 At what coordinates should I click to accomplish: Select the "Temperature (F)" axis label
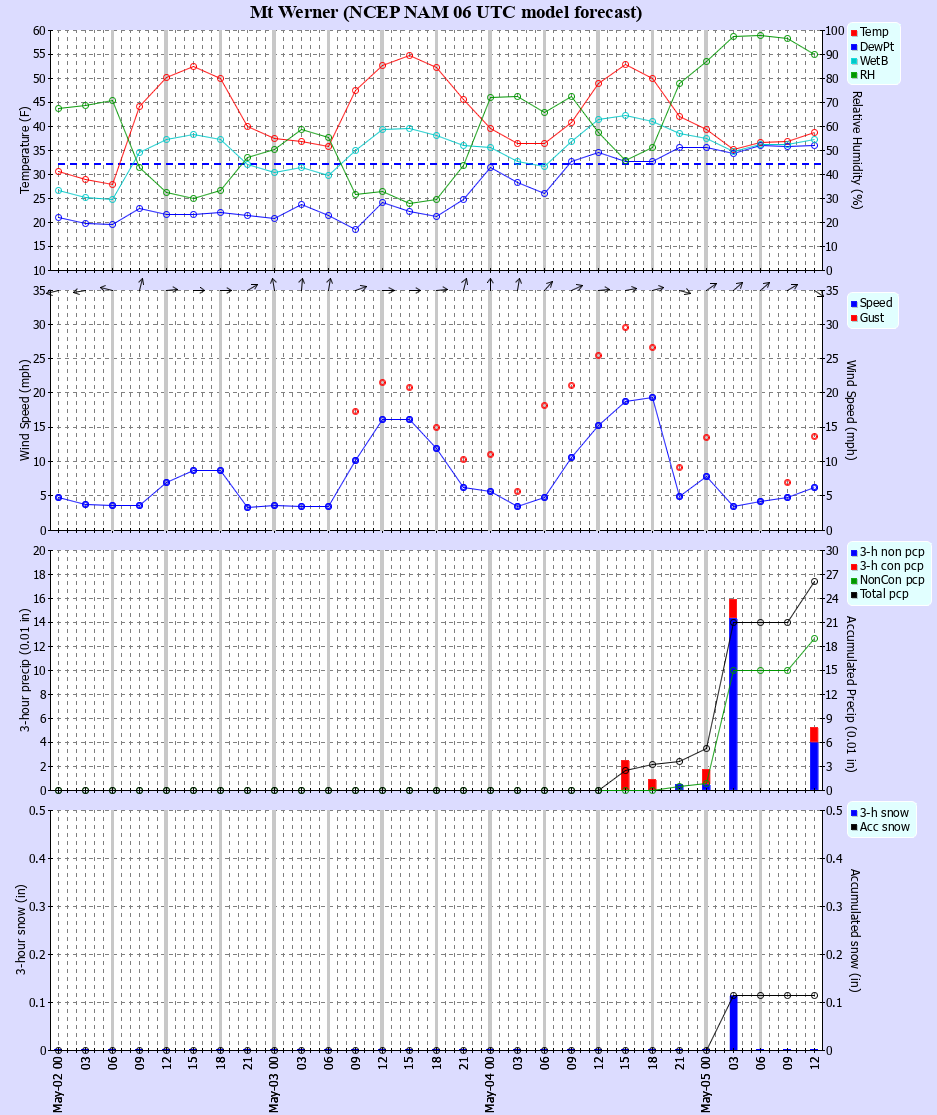[25, 150]
